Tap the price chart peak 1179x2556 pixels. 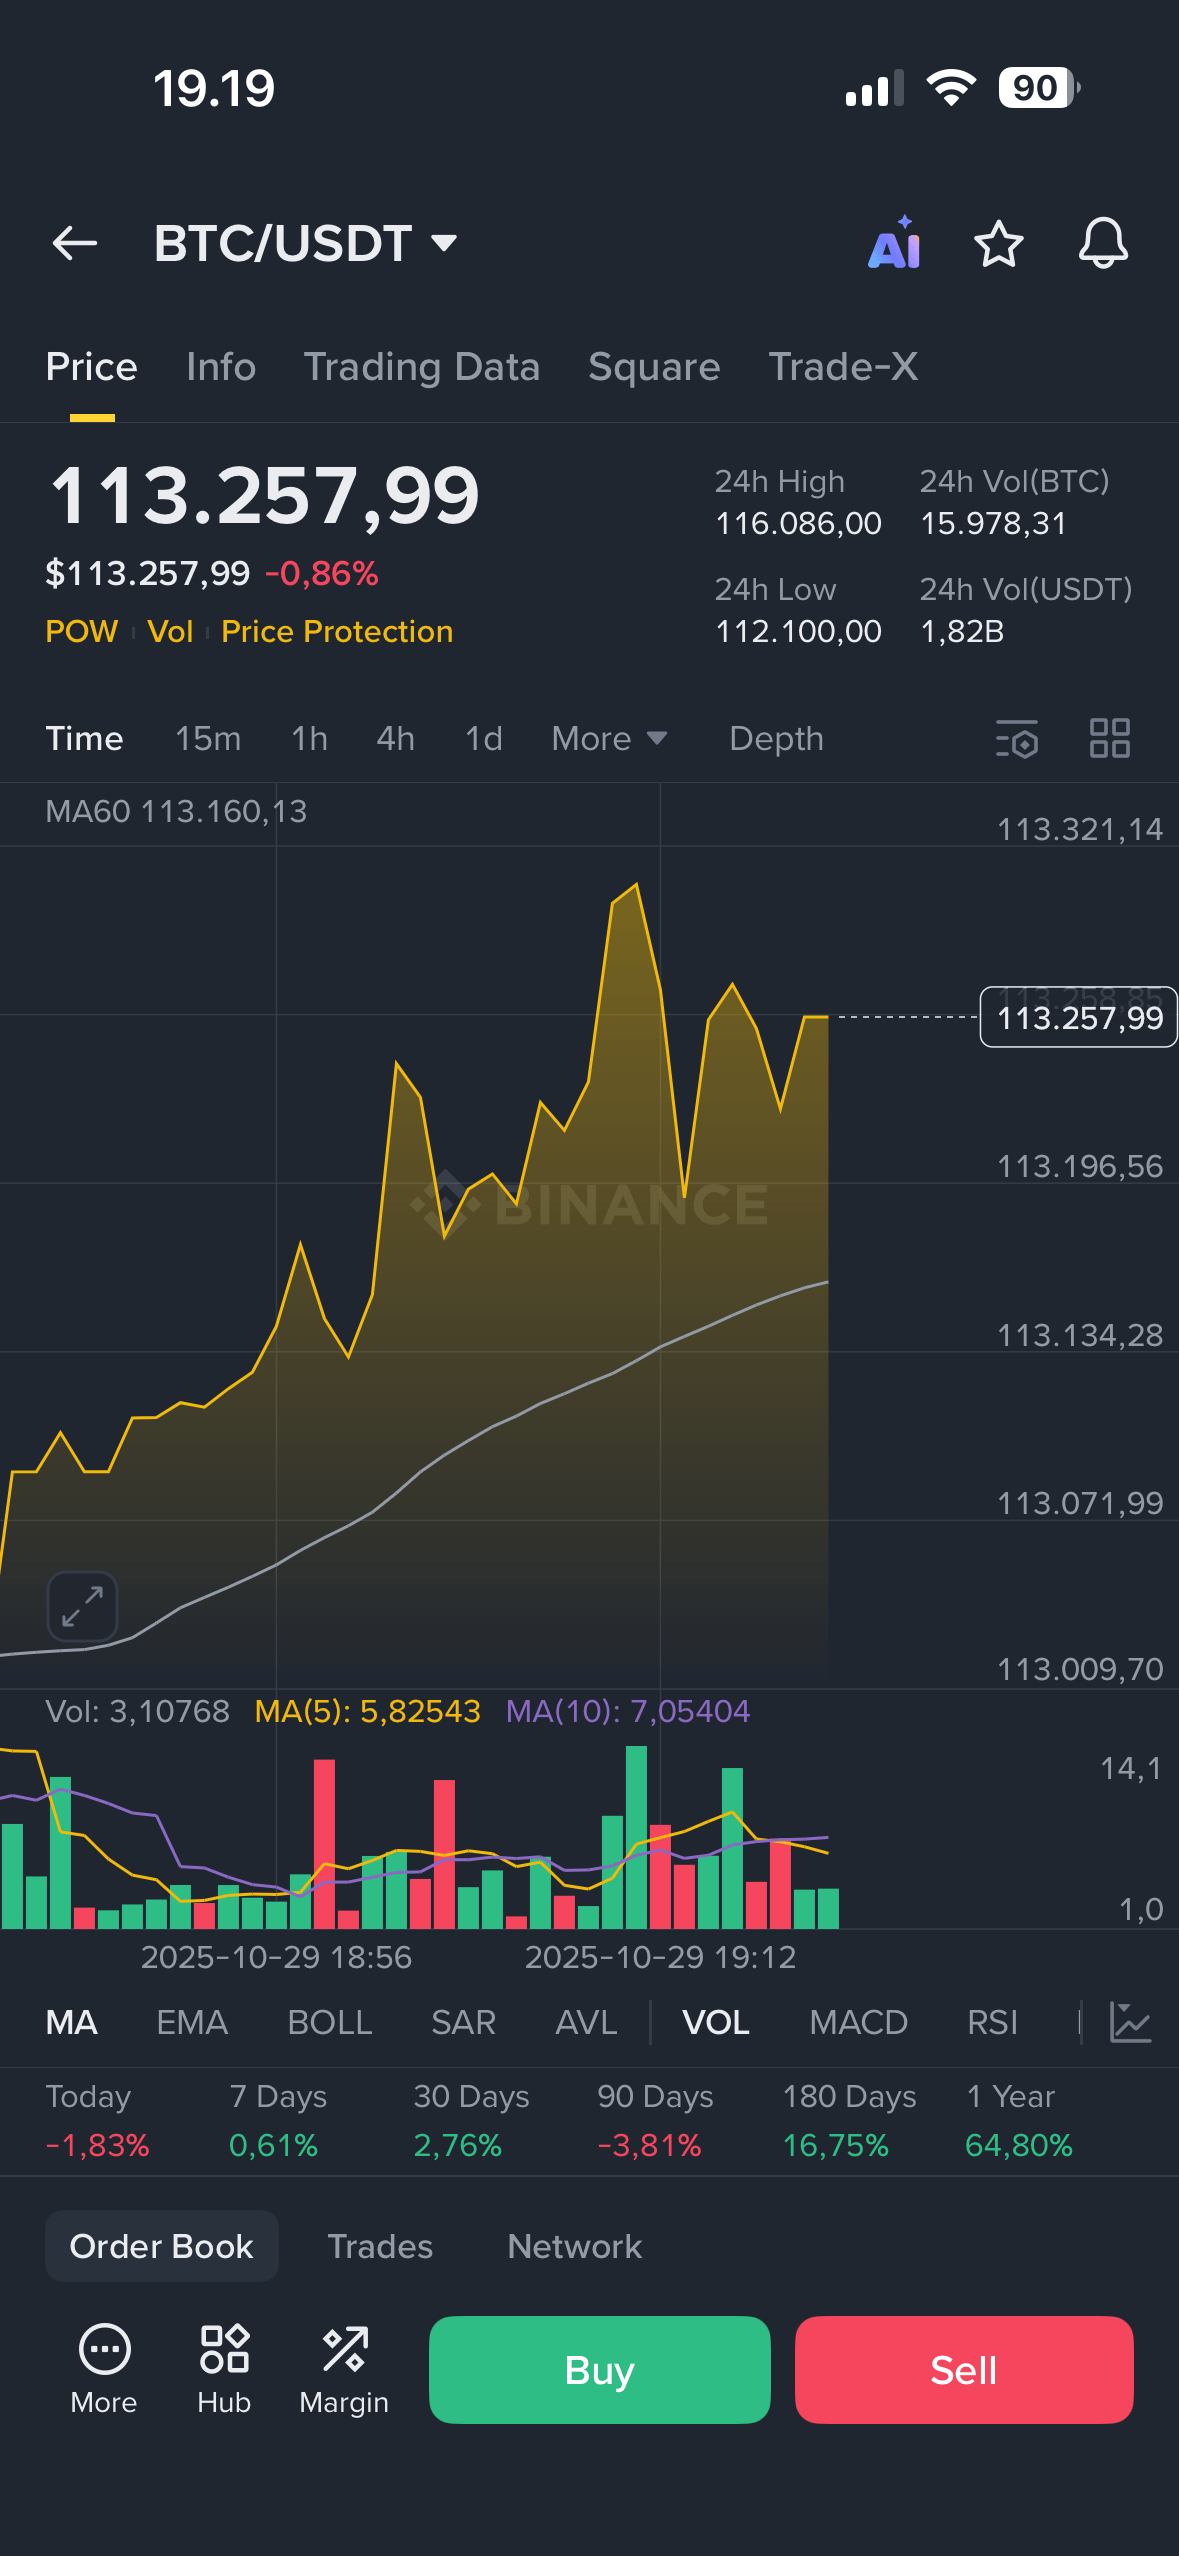pyautogui.click(x=636, y=885)
